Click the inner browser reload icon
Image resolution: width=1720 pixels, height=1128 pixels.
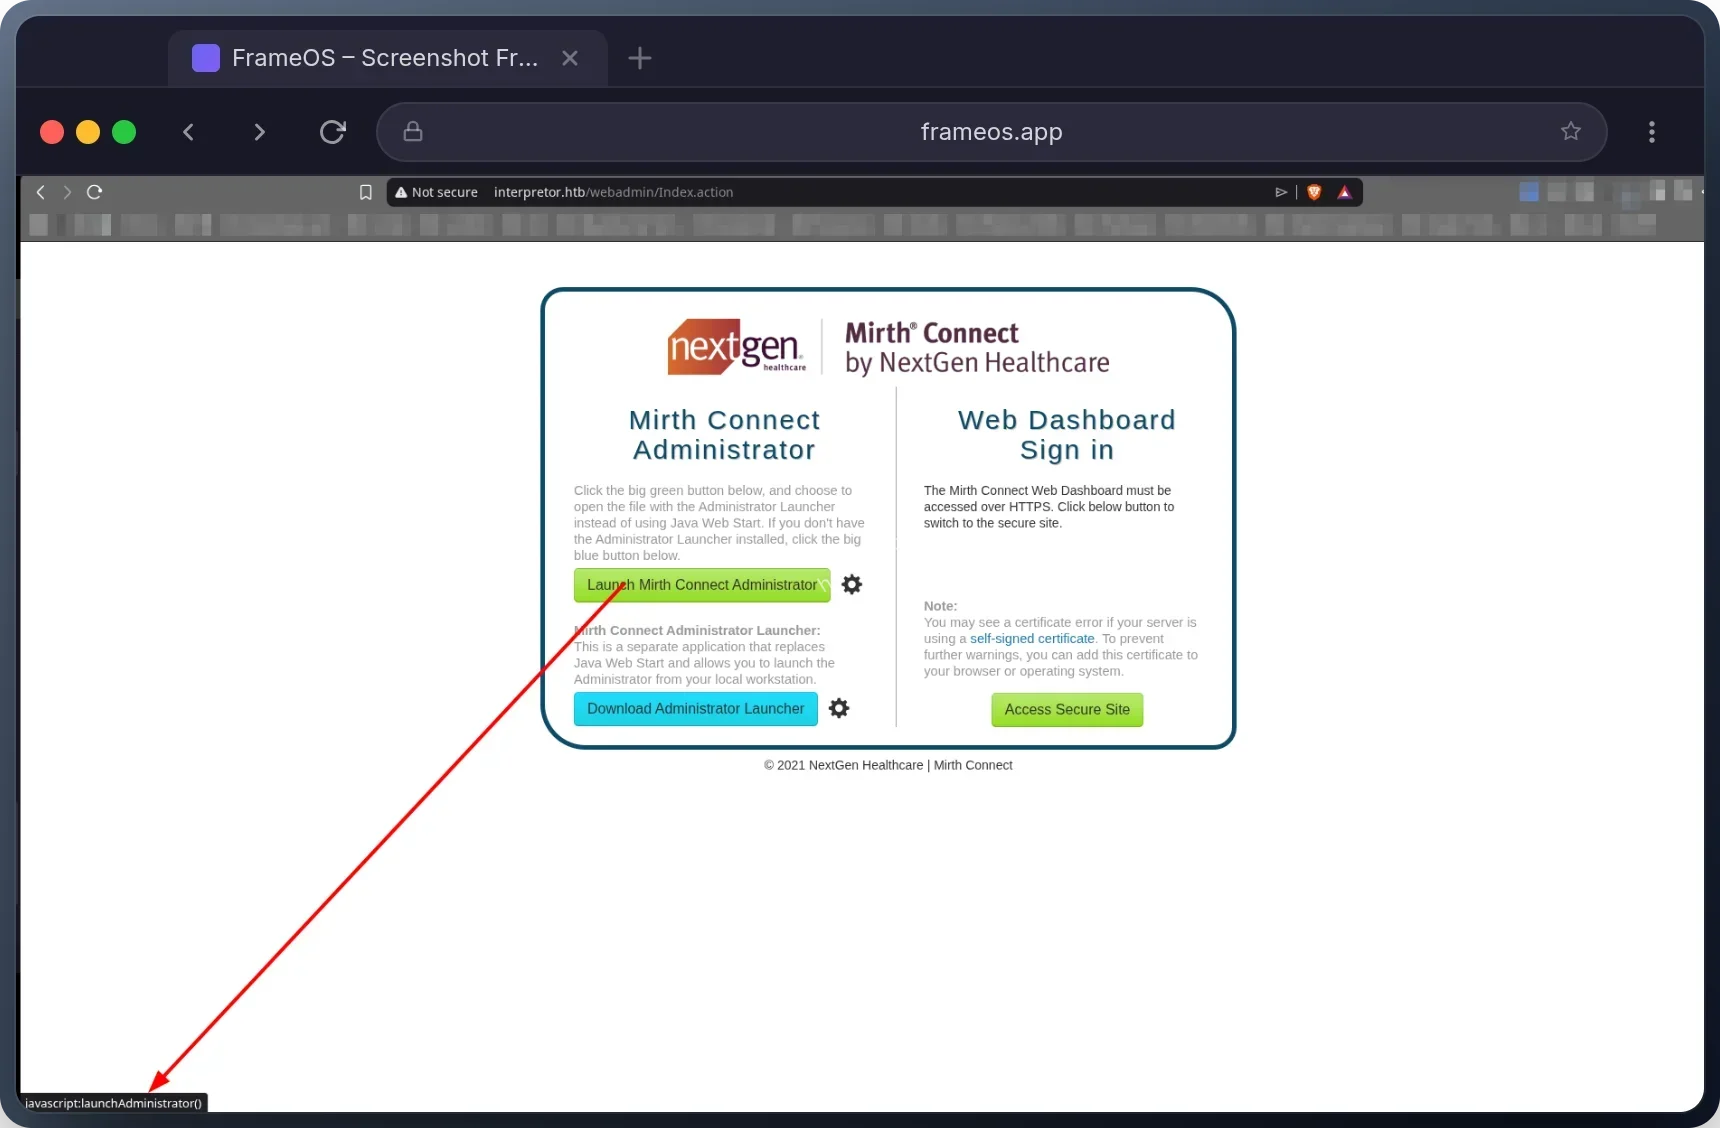95,192
